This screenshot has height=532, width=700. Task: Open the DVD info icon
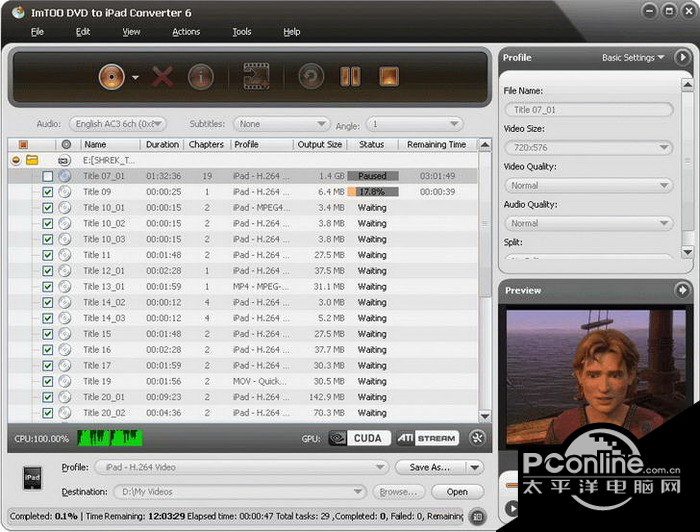pos(201,77)
